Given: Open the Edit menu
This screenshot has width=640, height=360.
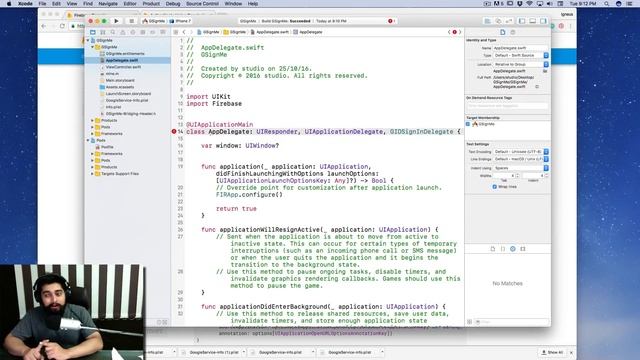Looking at the screenshot, I should 56,4.
